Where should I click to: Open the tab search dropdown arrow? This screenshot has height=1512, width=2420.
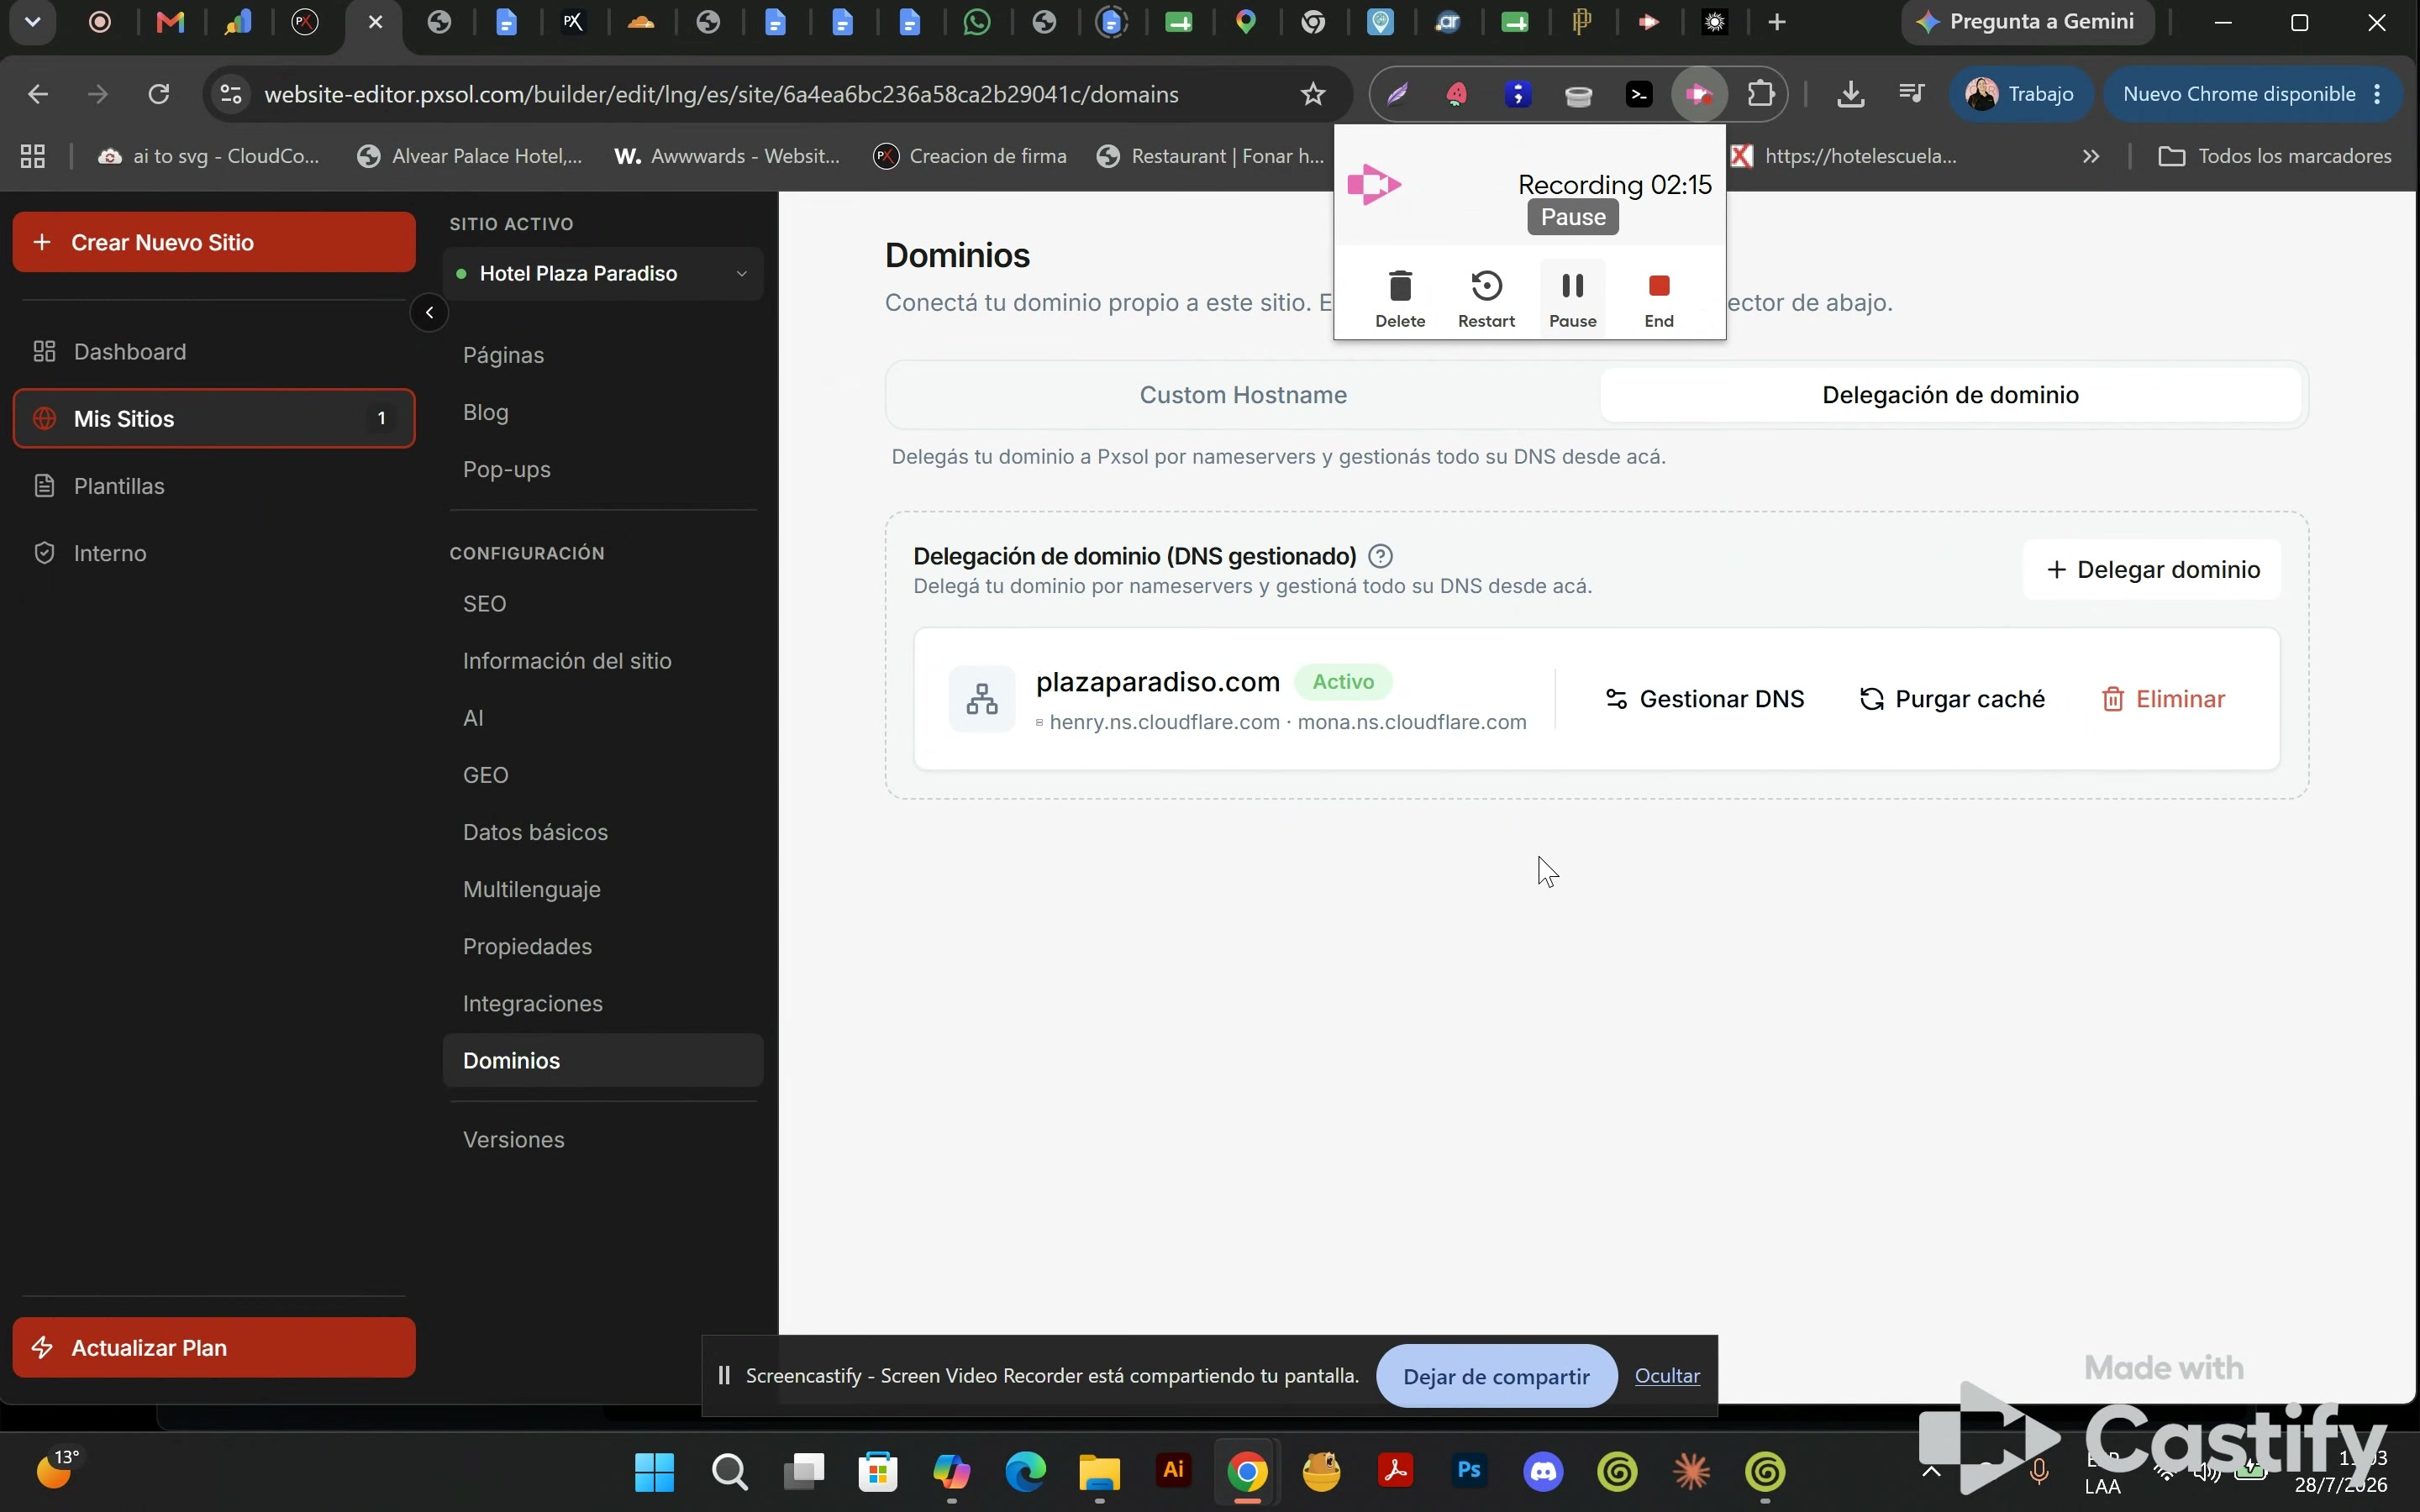[32, 22]
